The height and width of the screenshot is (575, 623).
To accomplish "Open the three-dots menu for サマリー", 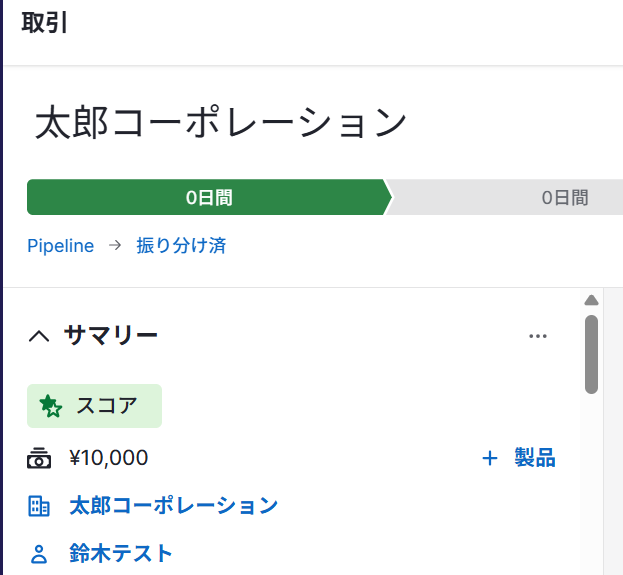I will [538, 336].
